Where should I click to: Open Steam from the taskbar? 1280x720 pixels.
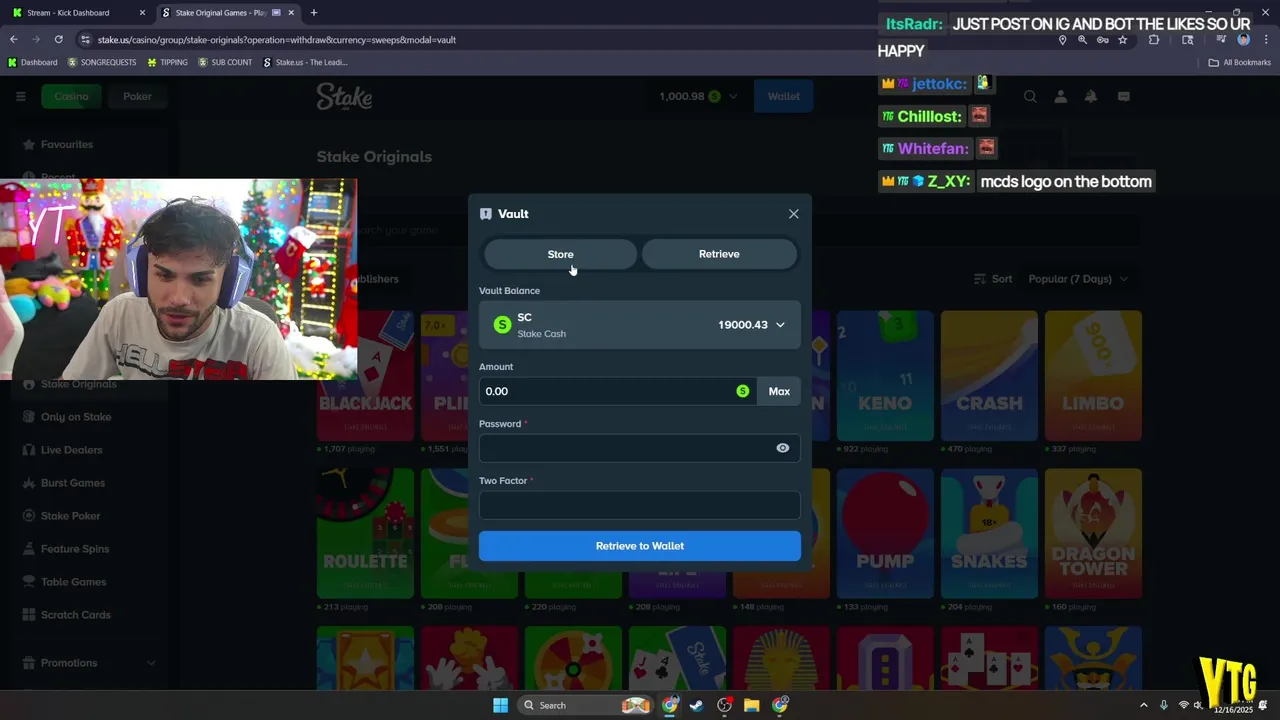(696, 705)
